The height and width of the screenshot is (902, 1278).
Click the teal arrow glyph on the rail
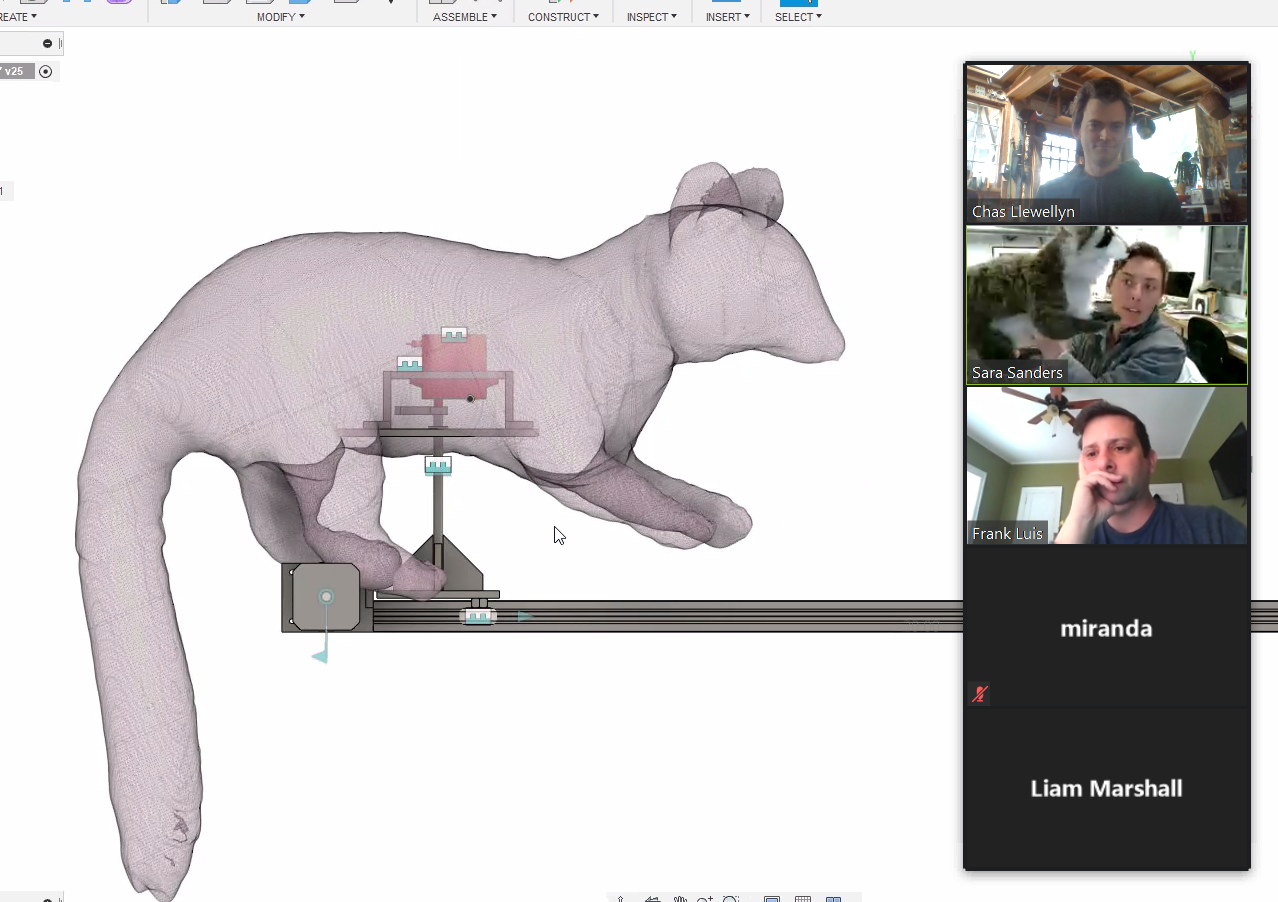(x=524, y=616)
